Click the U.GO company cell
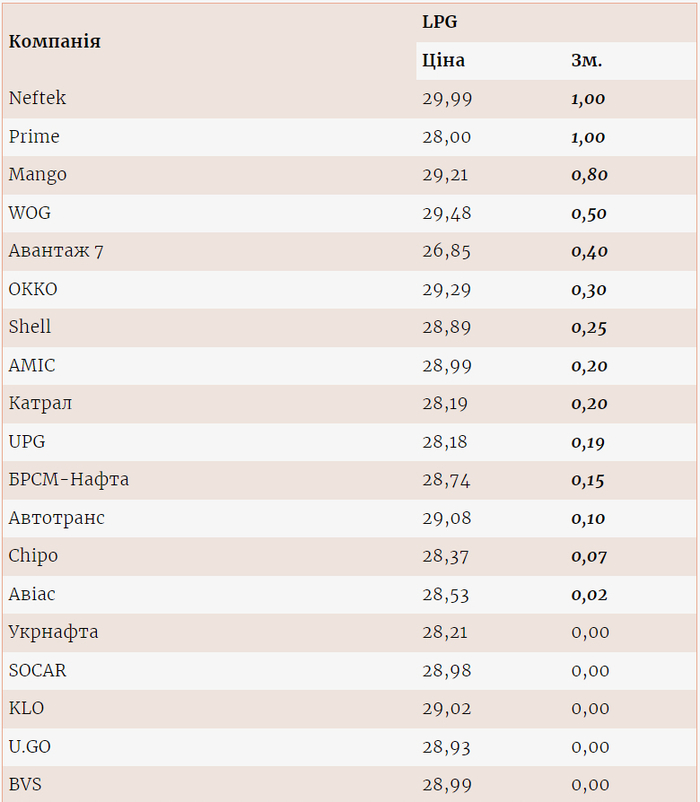700x802 pixels. click(29, 747)
